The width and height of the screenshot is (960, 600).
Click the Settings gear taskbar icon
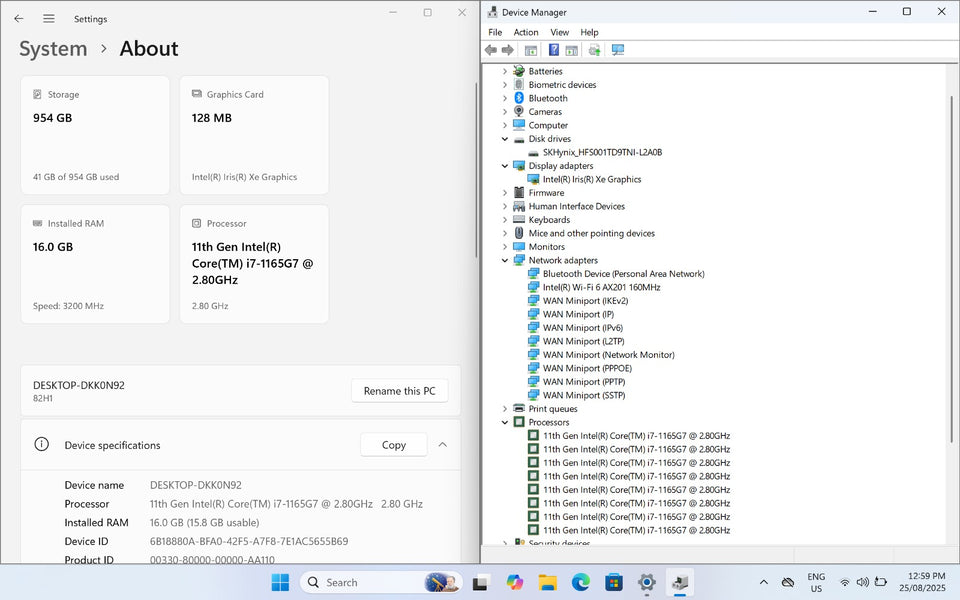tap(647, 582)
